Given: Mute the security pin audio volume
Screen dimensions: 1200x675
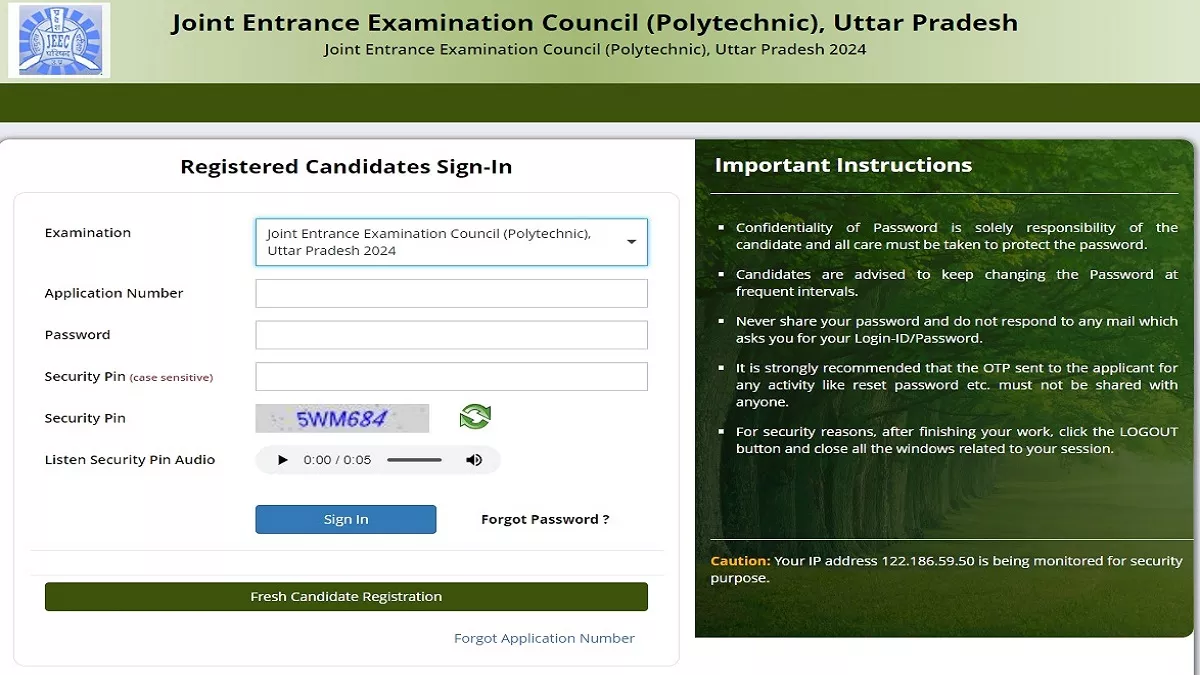Looking at the screenshot, I should point(474,460).
